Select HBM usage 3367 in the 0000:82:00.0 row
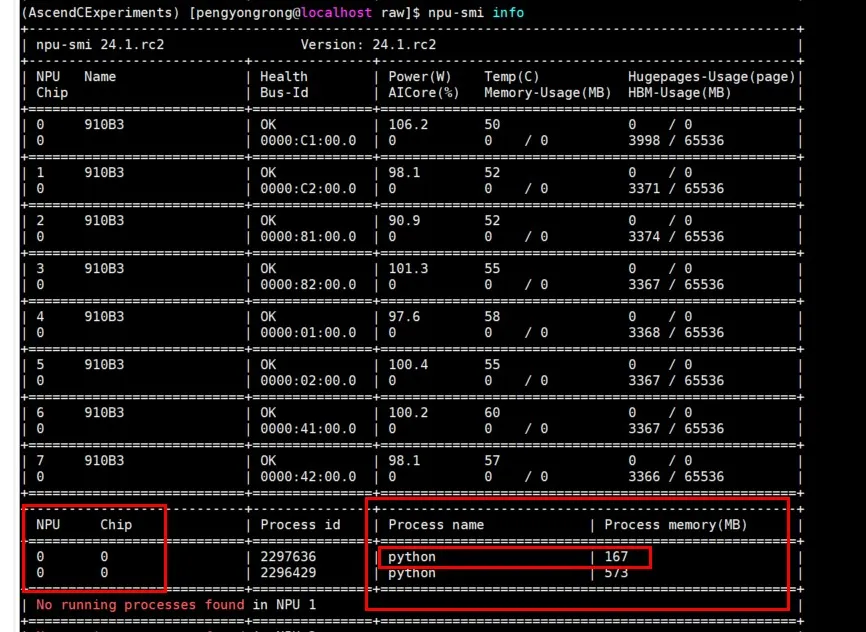 (644, 285)
